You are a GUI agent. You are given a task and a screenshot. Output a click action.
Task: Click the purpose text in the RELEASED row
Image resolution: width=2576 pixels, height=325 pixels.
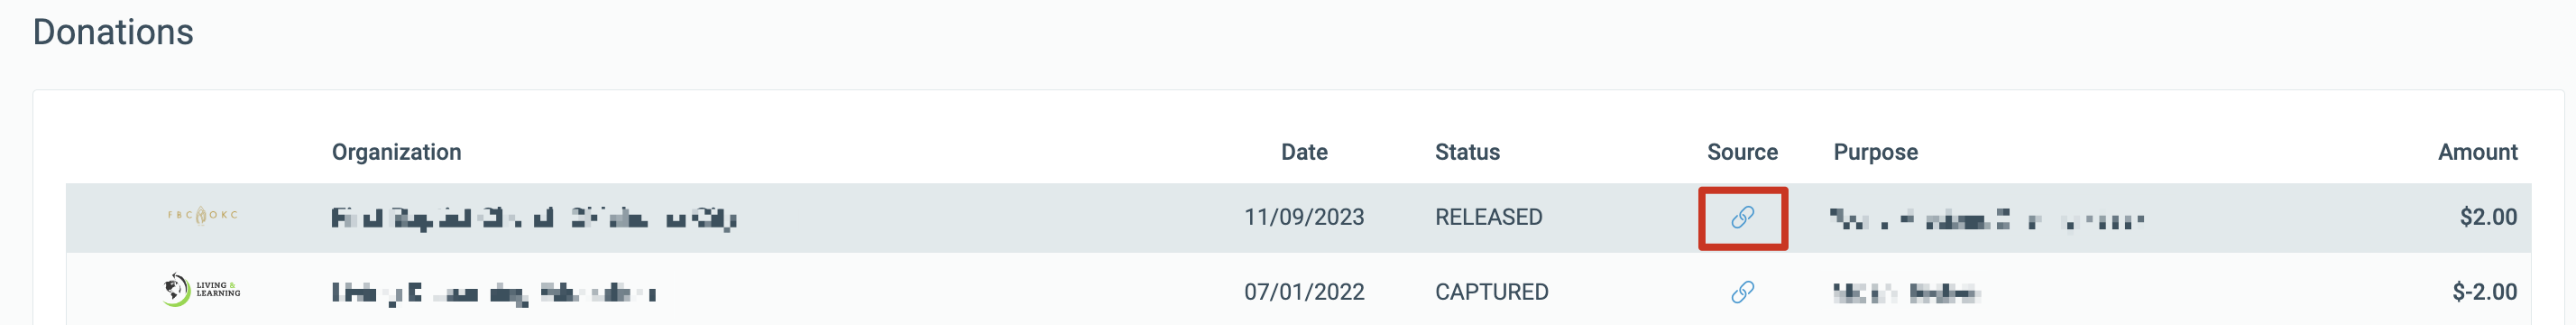pyautogui.click(x=1987, y=219)
